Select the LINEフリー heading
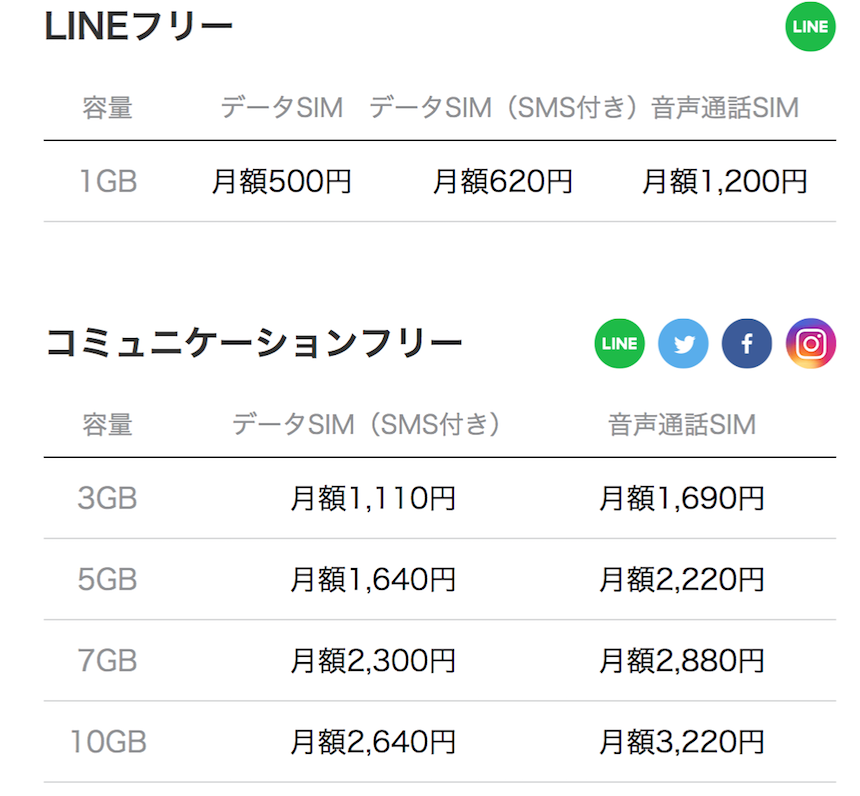Viewport: 860px width, 796px height. 138,26
